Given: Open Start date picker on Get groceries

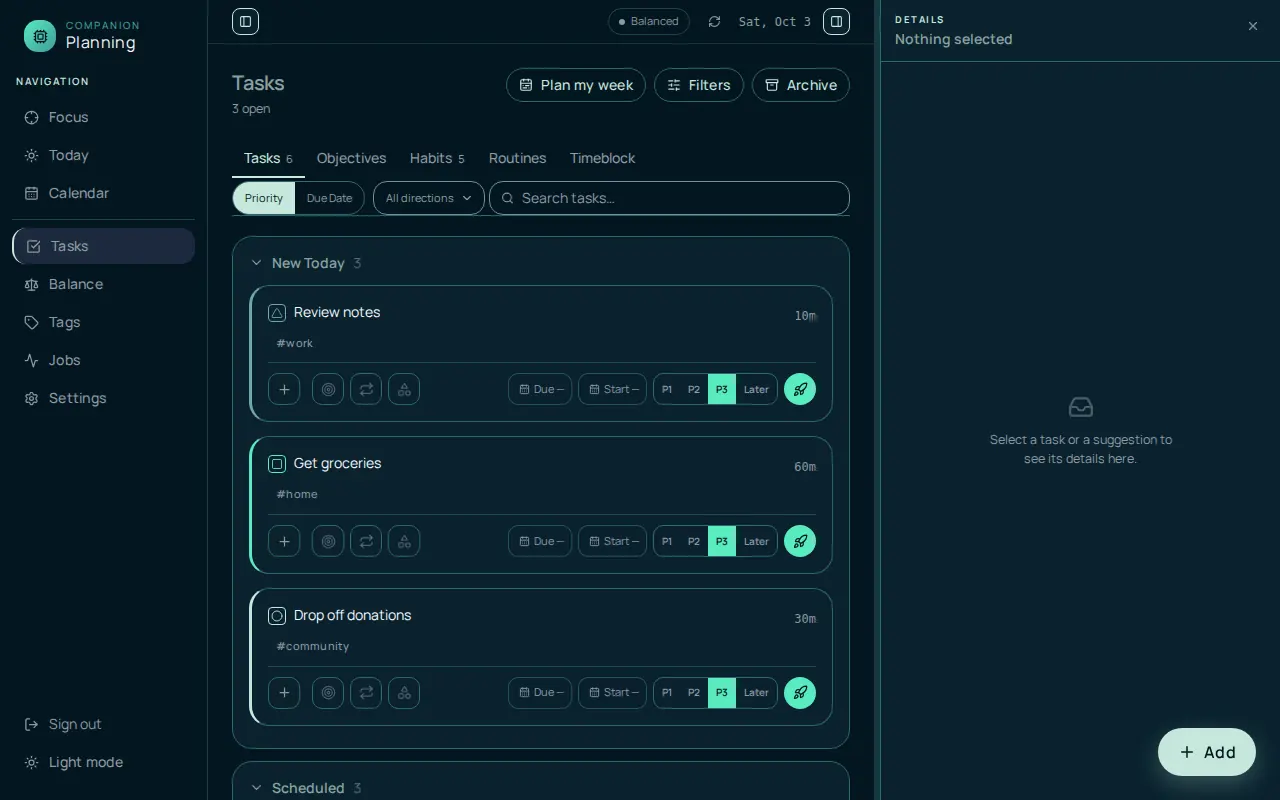Looking at the screenshot, I should [x=612, y=541].
